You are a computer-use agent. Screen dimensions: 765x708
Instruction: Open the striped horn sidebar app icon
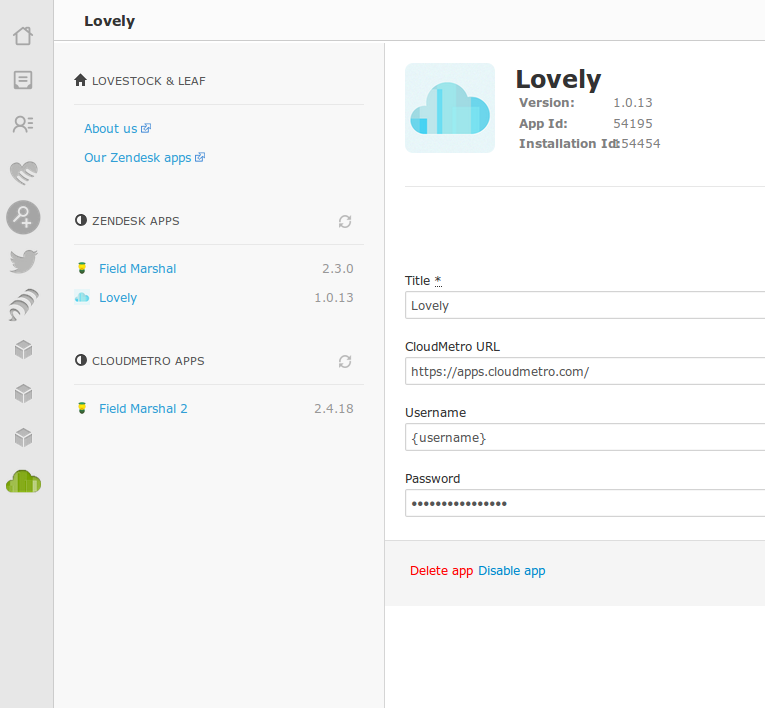tap(23, 305)
